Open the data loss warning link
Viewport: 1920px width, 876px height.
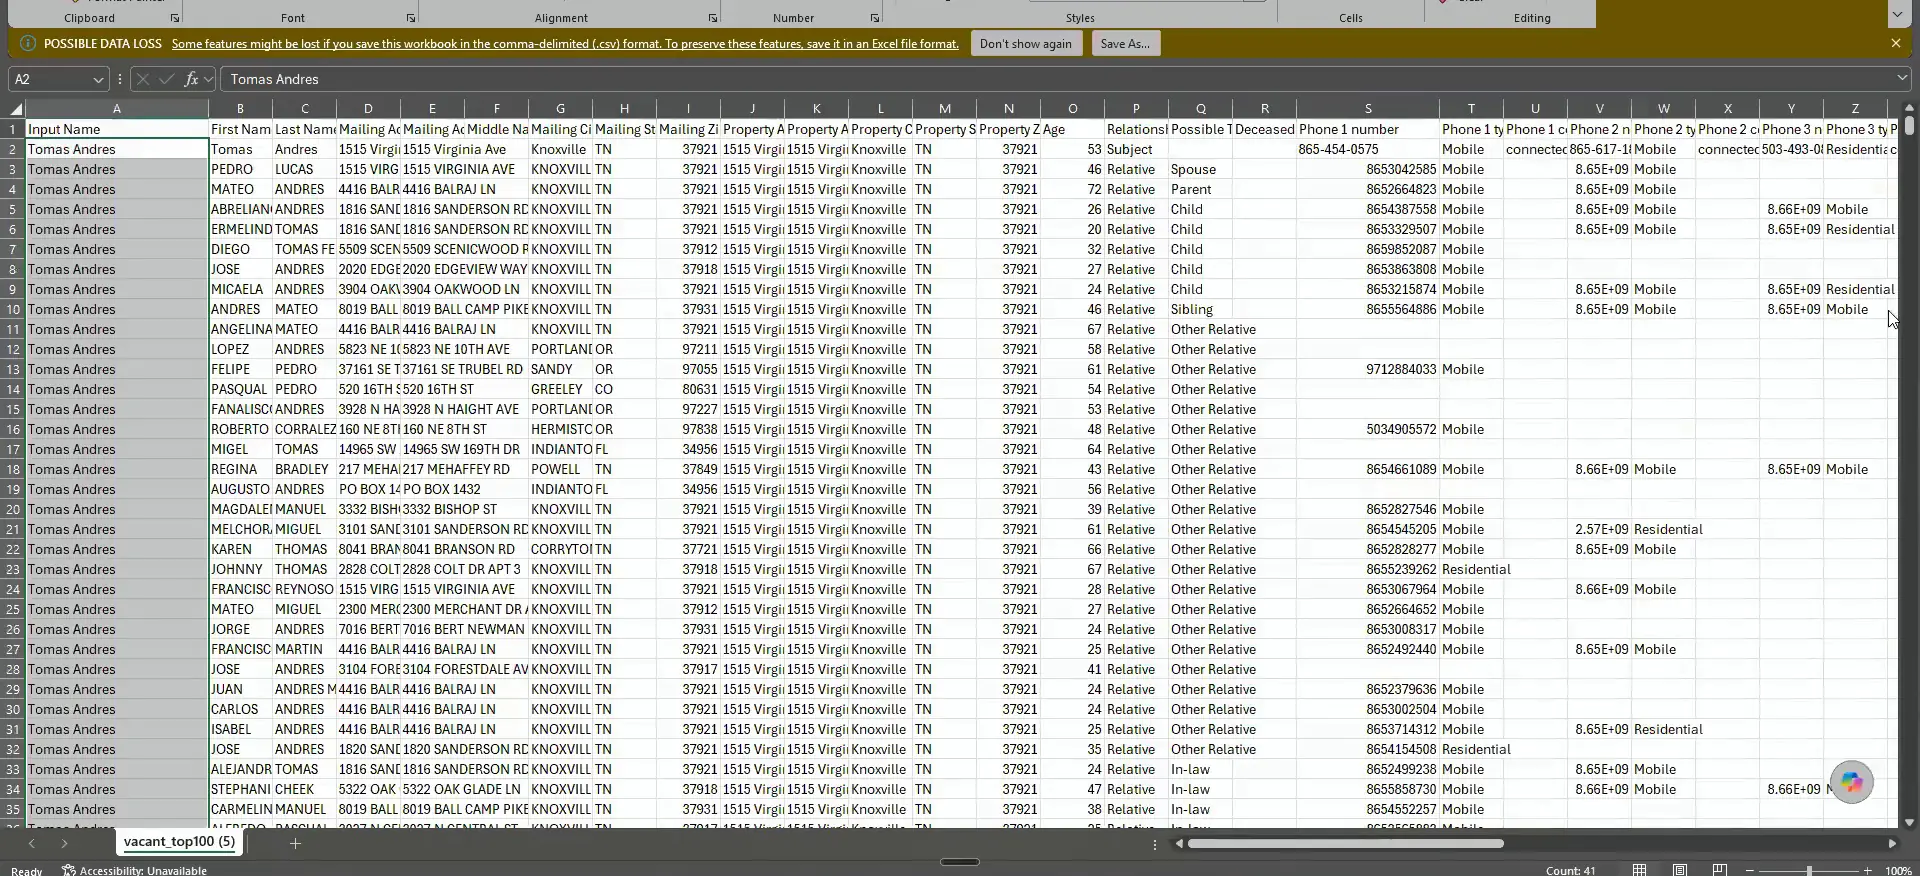[565, 44]
